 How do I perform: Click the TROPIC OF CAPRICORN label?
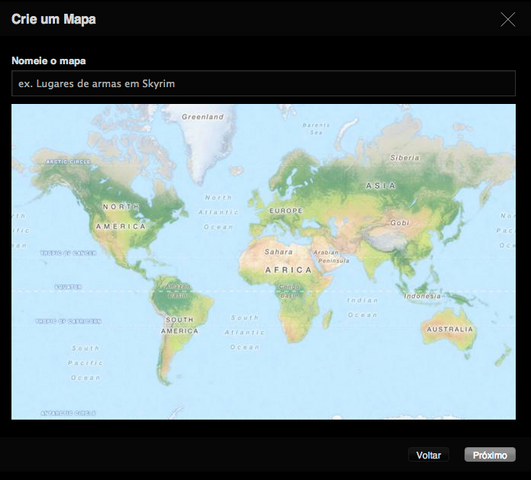tap(68, 321)
